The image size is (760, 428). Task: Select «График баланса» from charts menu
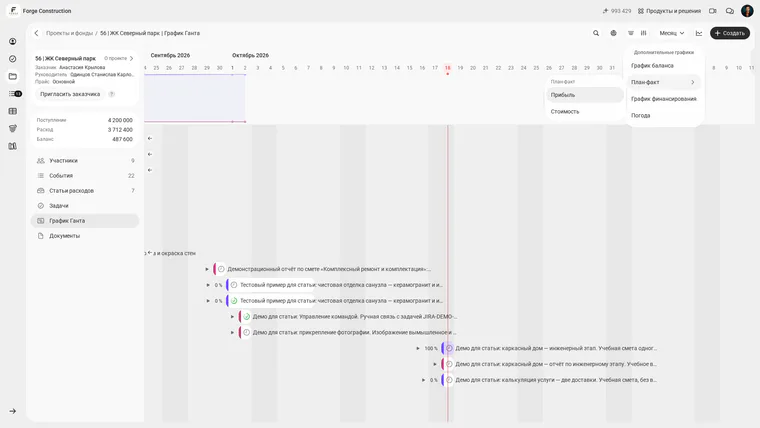[x=664, y=65]
